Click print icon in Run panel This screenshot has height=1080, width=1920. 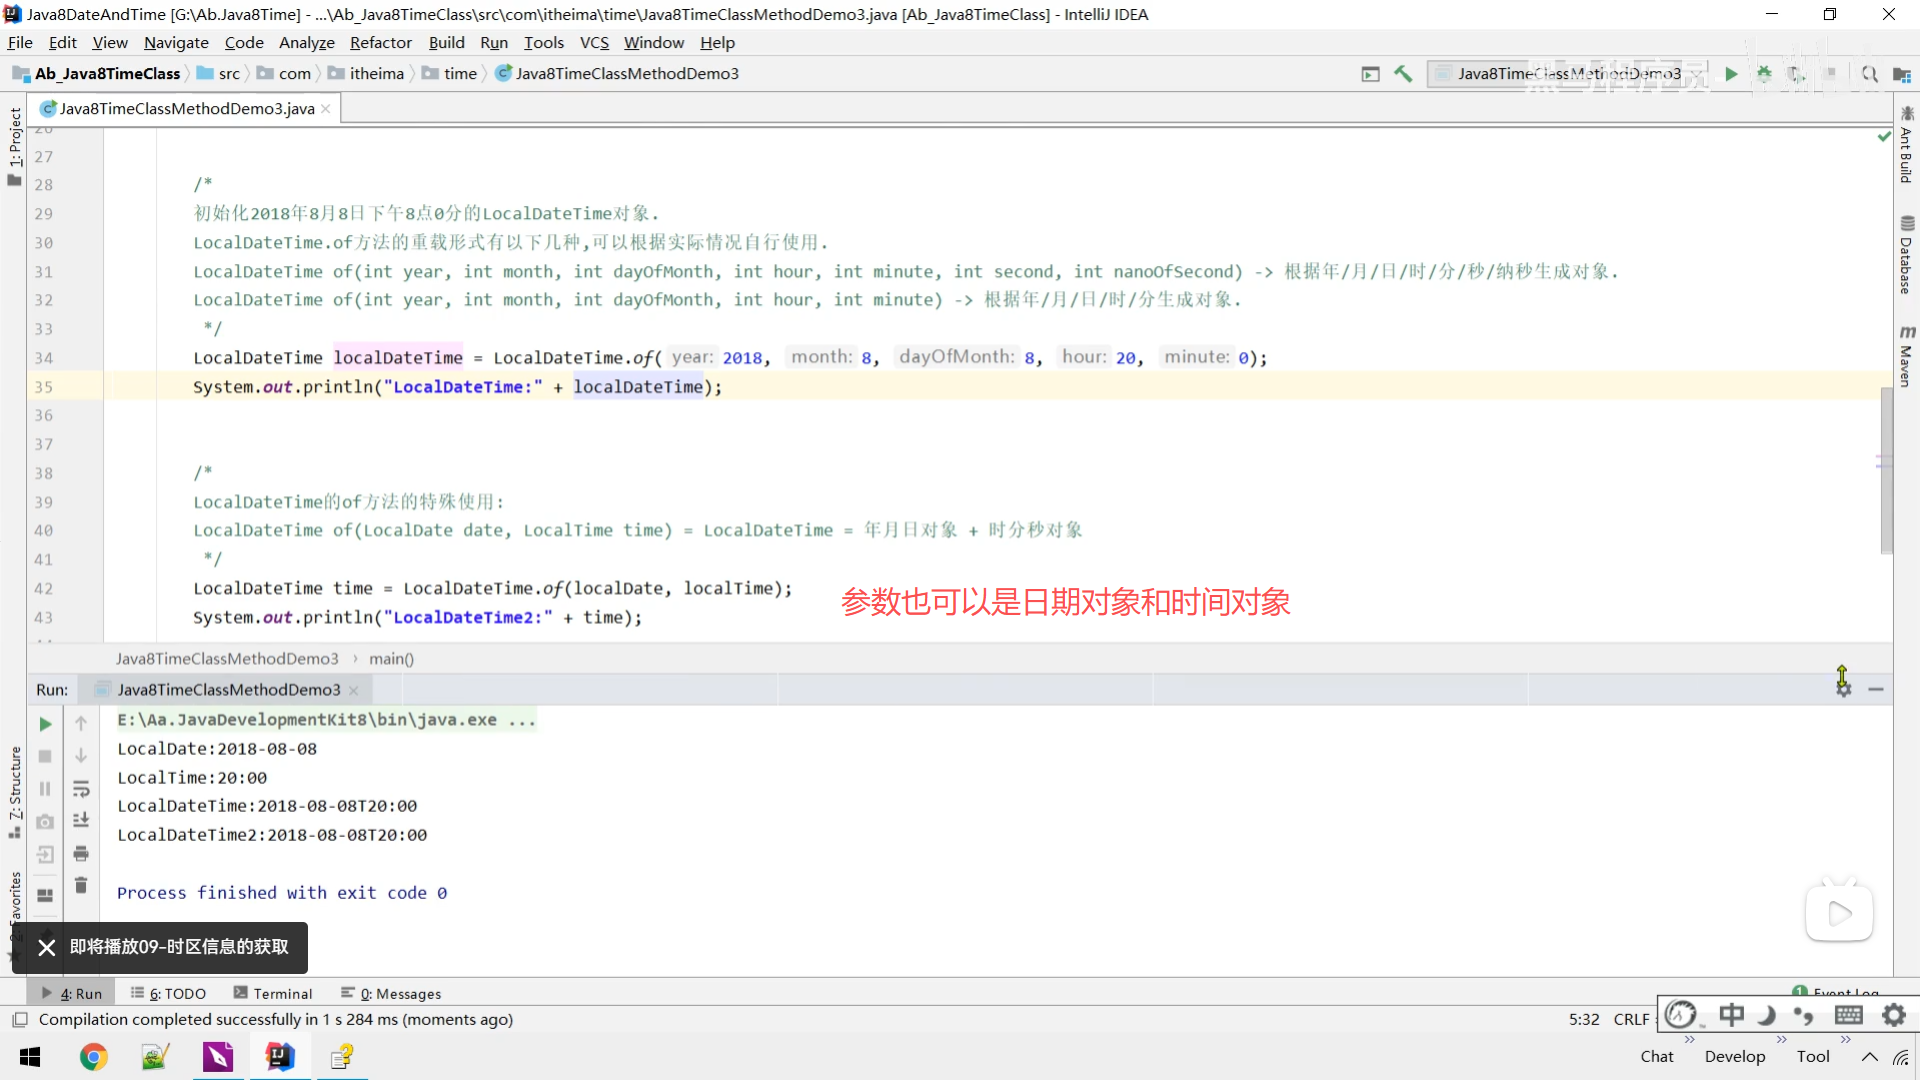tap(81, 853)
